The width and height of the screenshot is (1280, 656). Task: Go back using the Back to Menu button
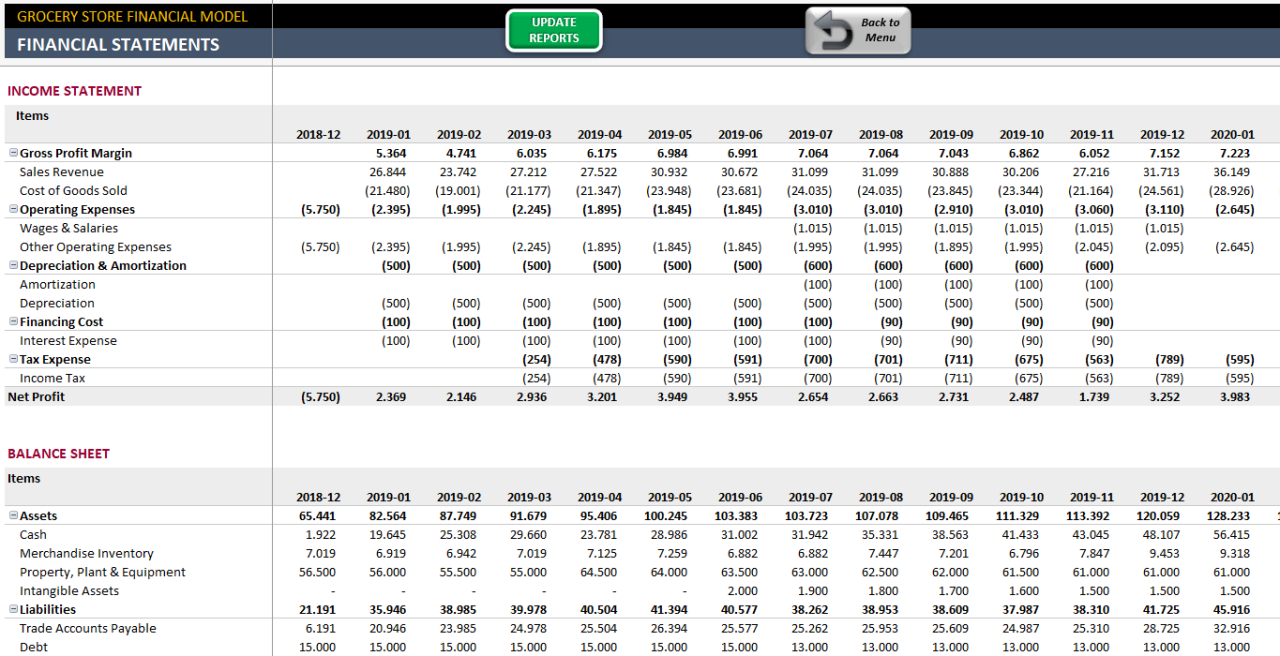tap(858, 30)
